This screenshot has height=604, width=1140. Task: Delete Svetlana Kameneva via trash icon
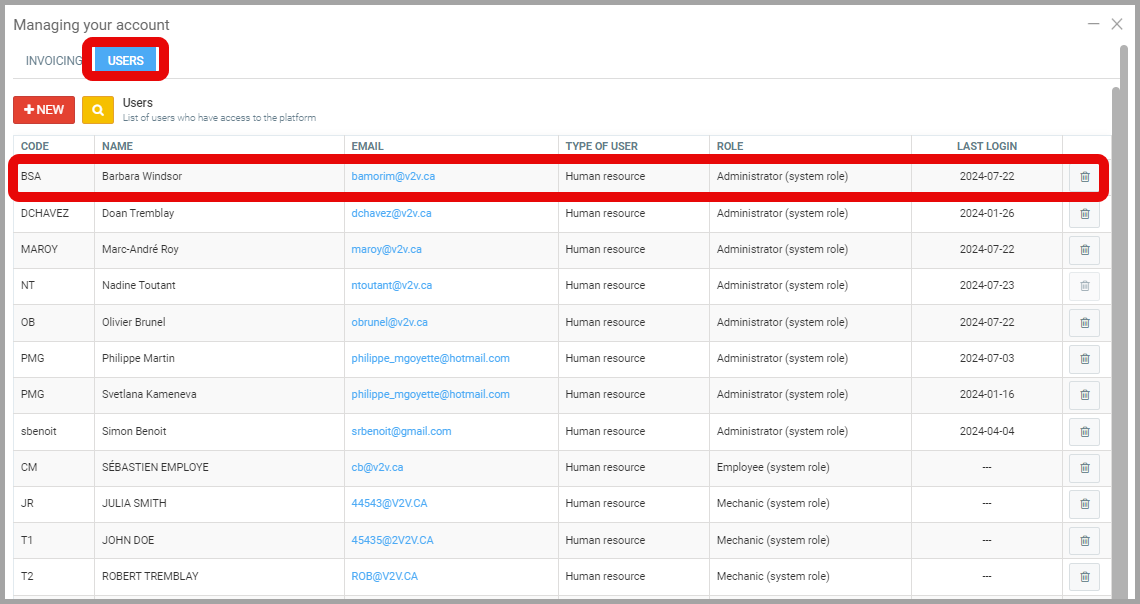click(x=1084, y=395)
